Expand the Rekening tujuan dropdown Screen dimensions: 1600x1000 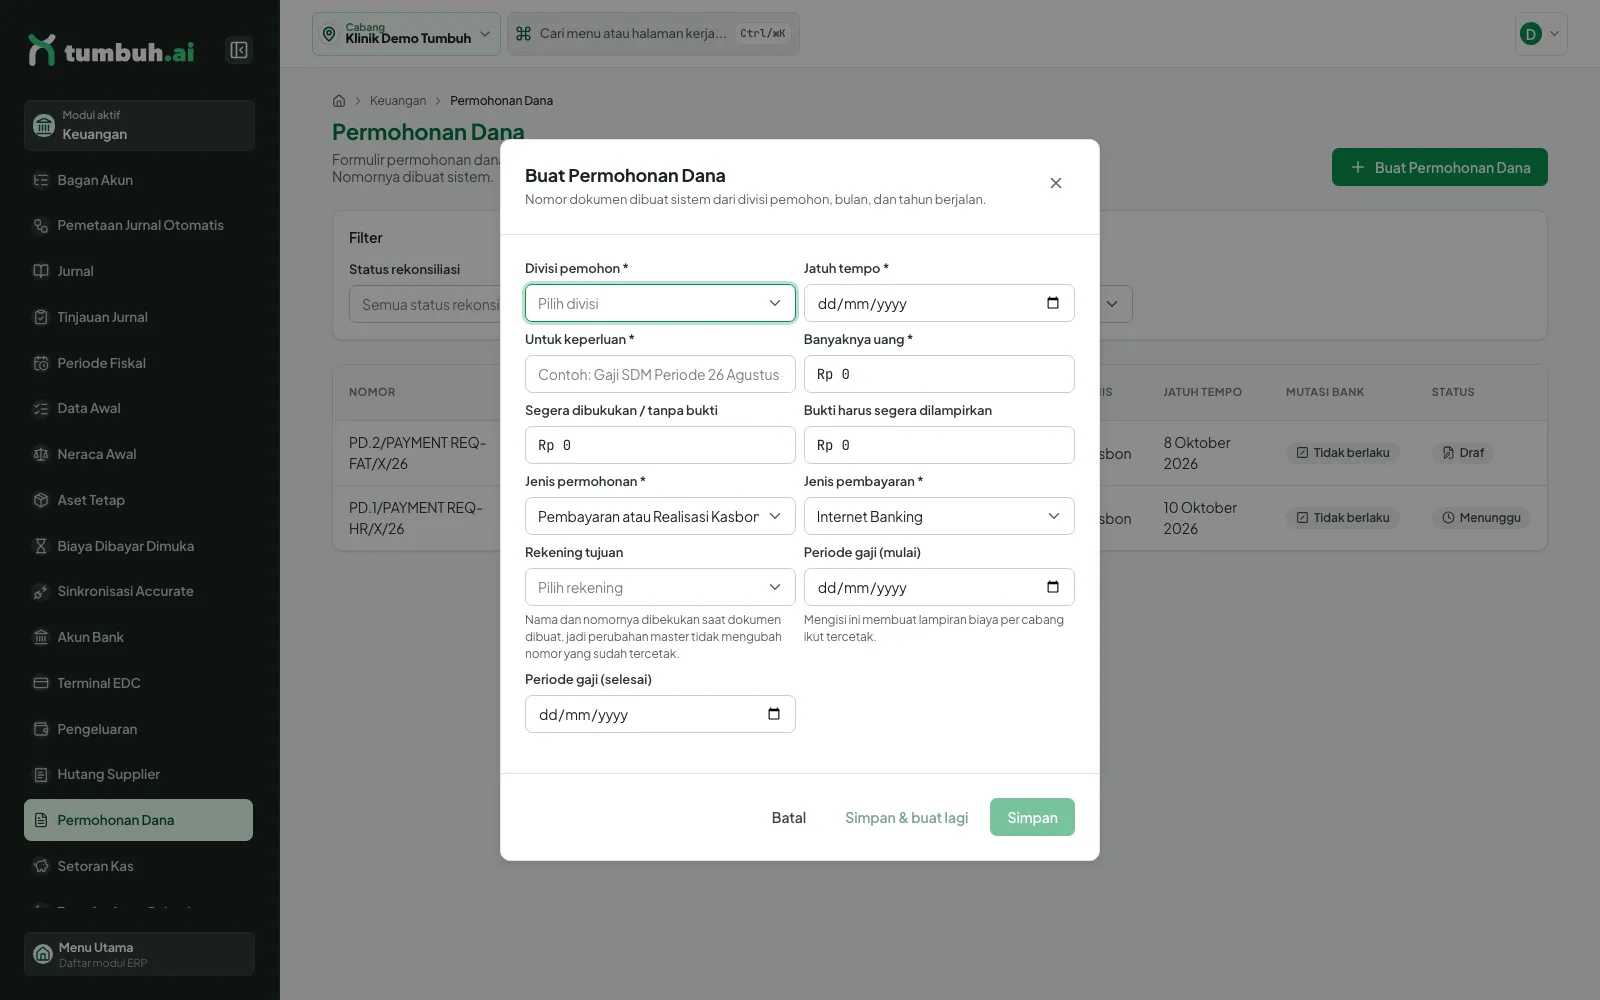click(660, 587)
